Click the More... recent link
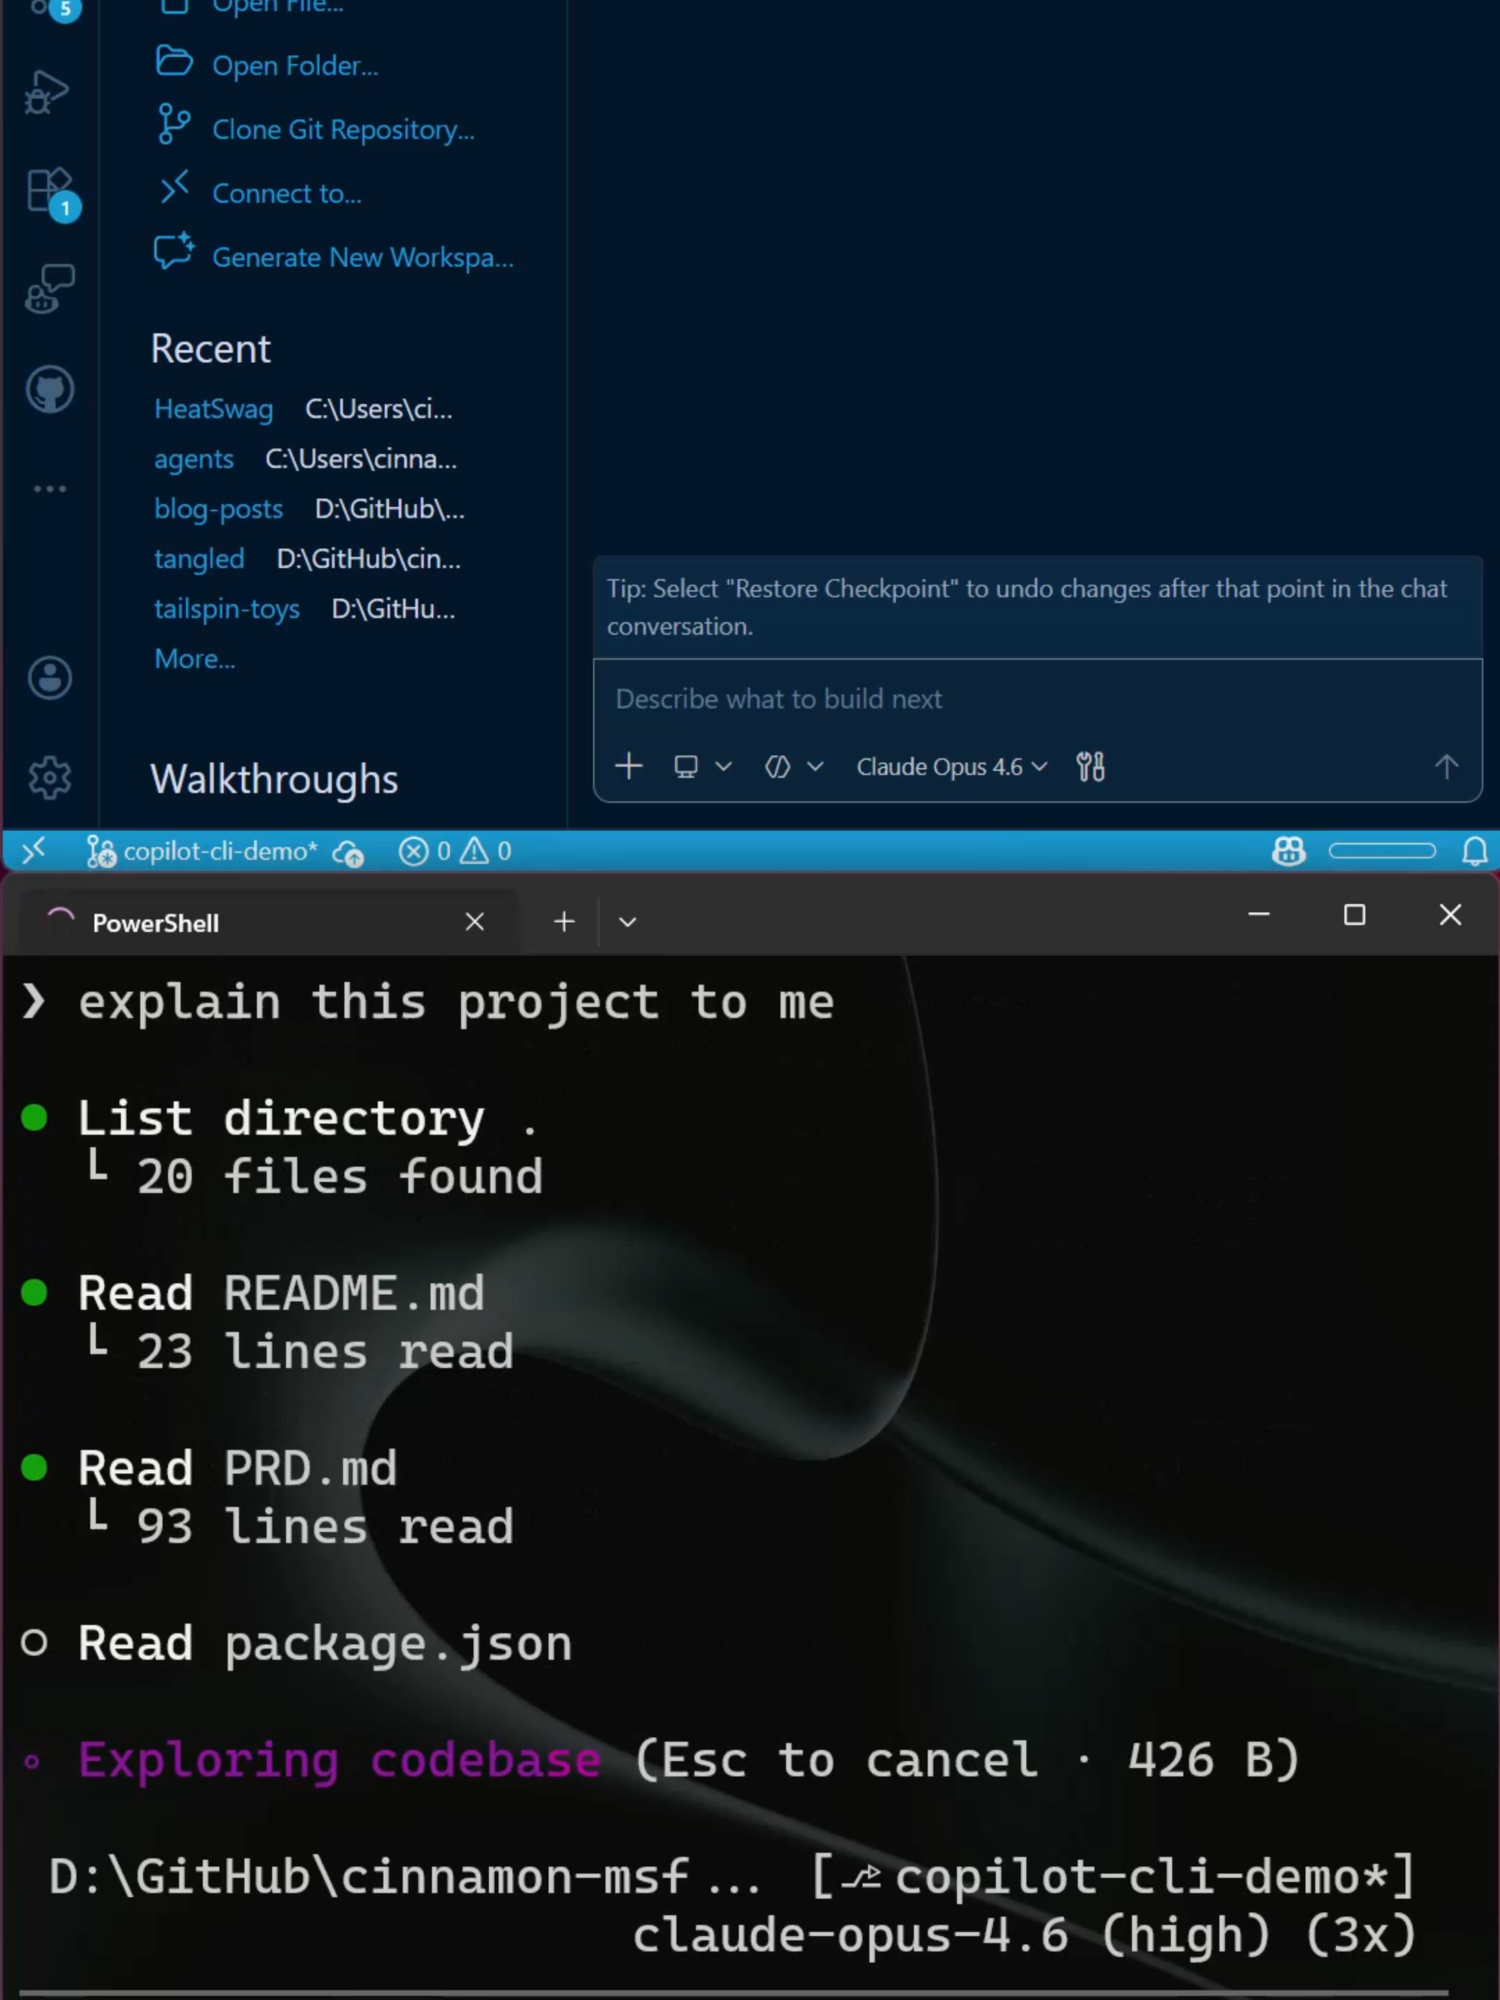The width and height of the screenshot is (1500, 2000). pyautogui.click(x=195, y=659)
